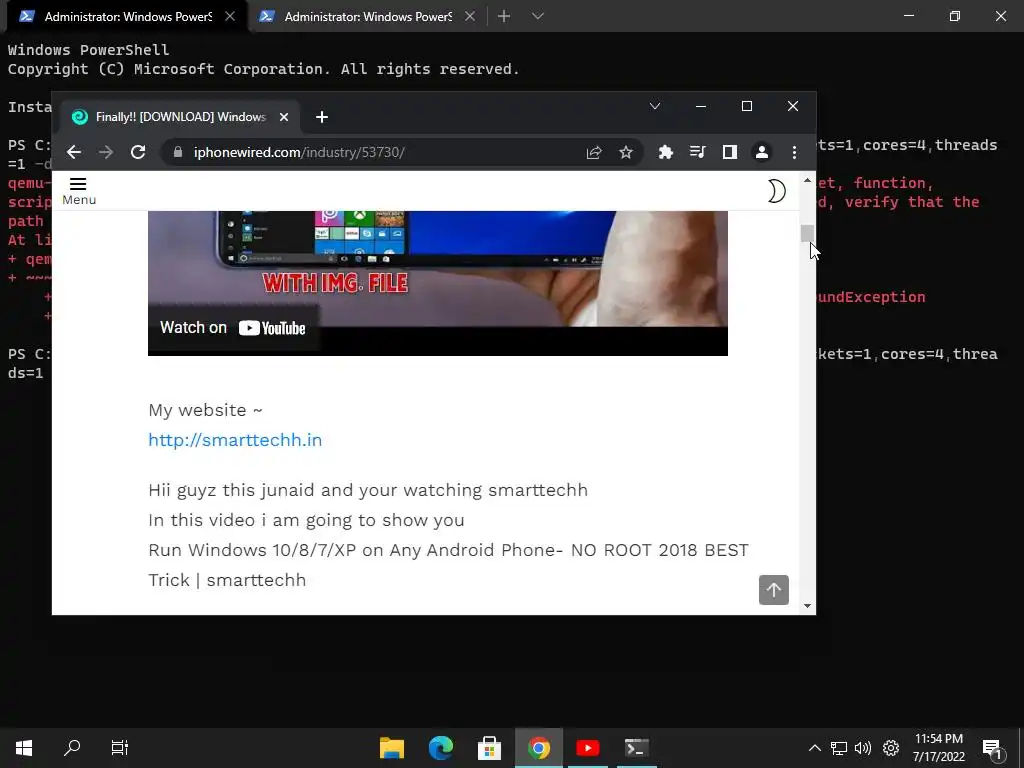View site lock information icon
Viewport: 1024px width, 768px height.
click(x=178, y=152)
